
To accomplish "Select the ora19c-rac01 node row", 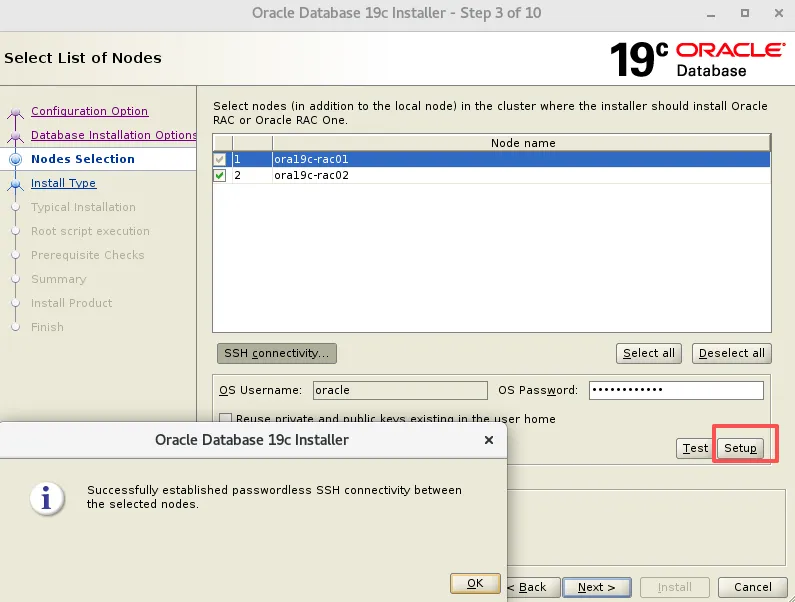I will coord(491,159).
